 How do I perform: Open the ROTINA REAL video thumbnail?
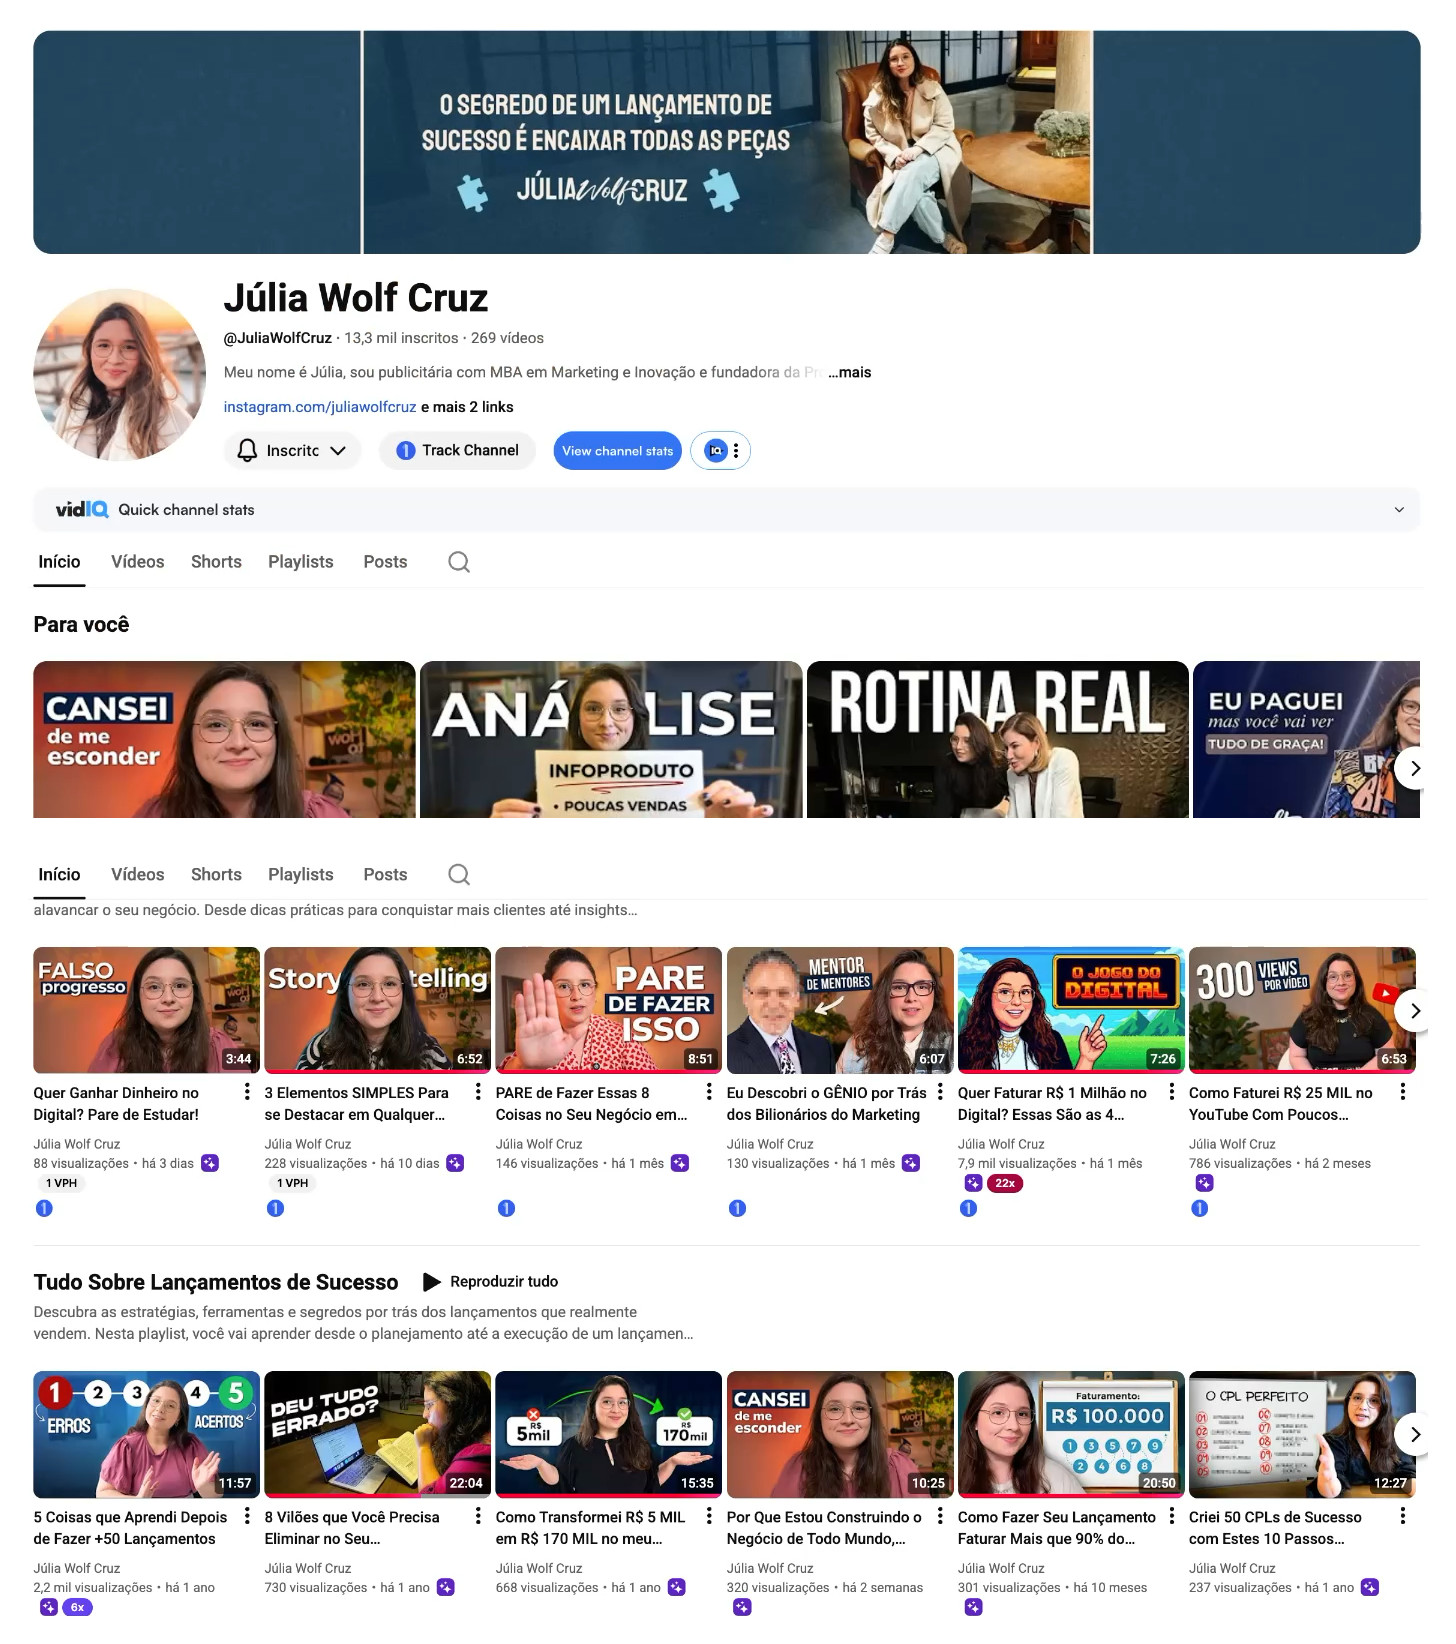tap(997, 739)
